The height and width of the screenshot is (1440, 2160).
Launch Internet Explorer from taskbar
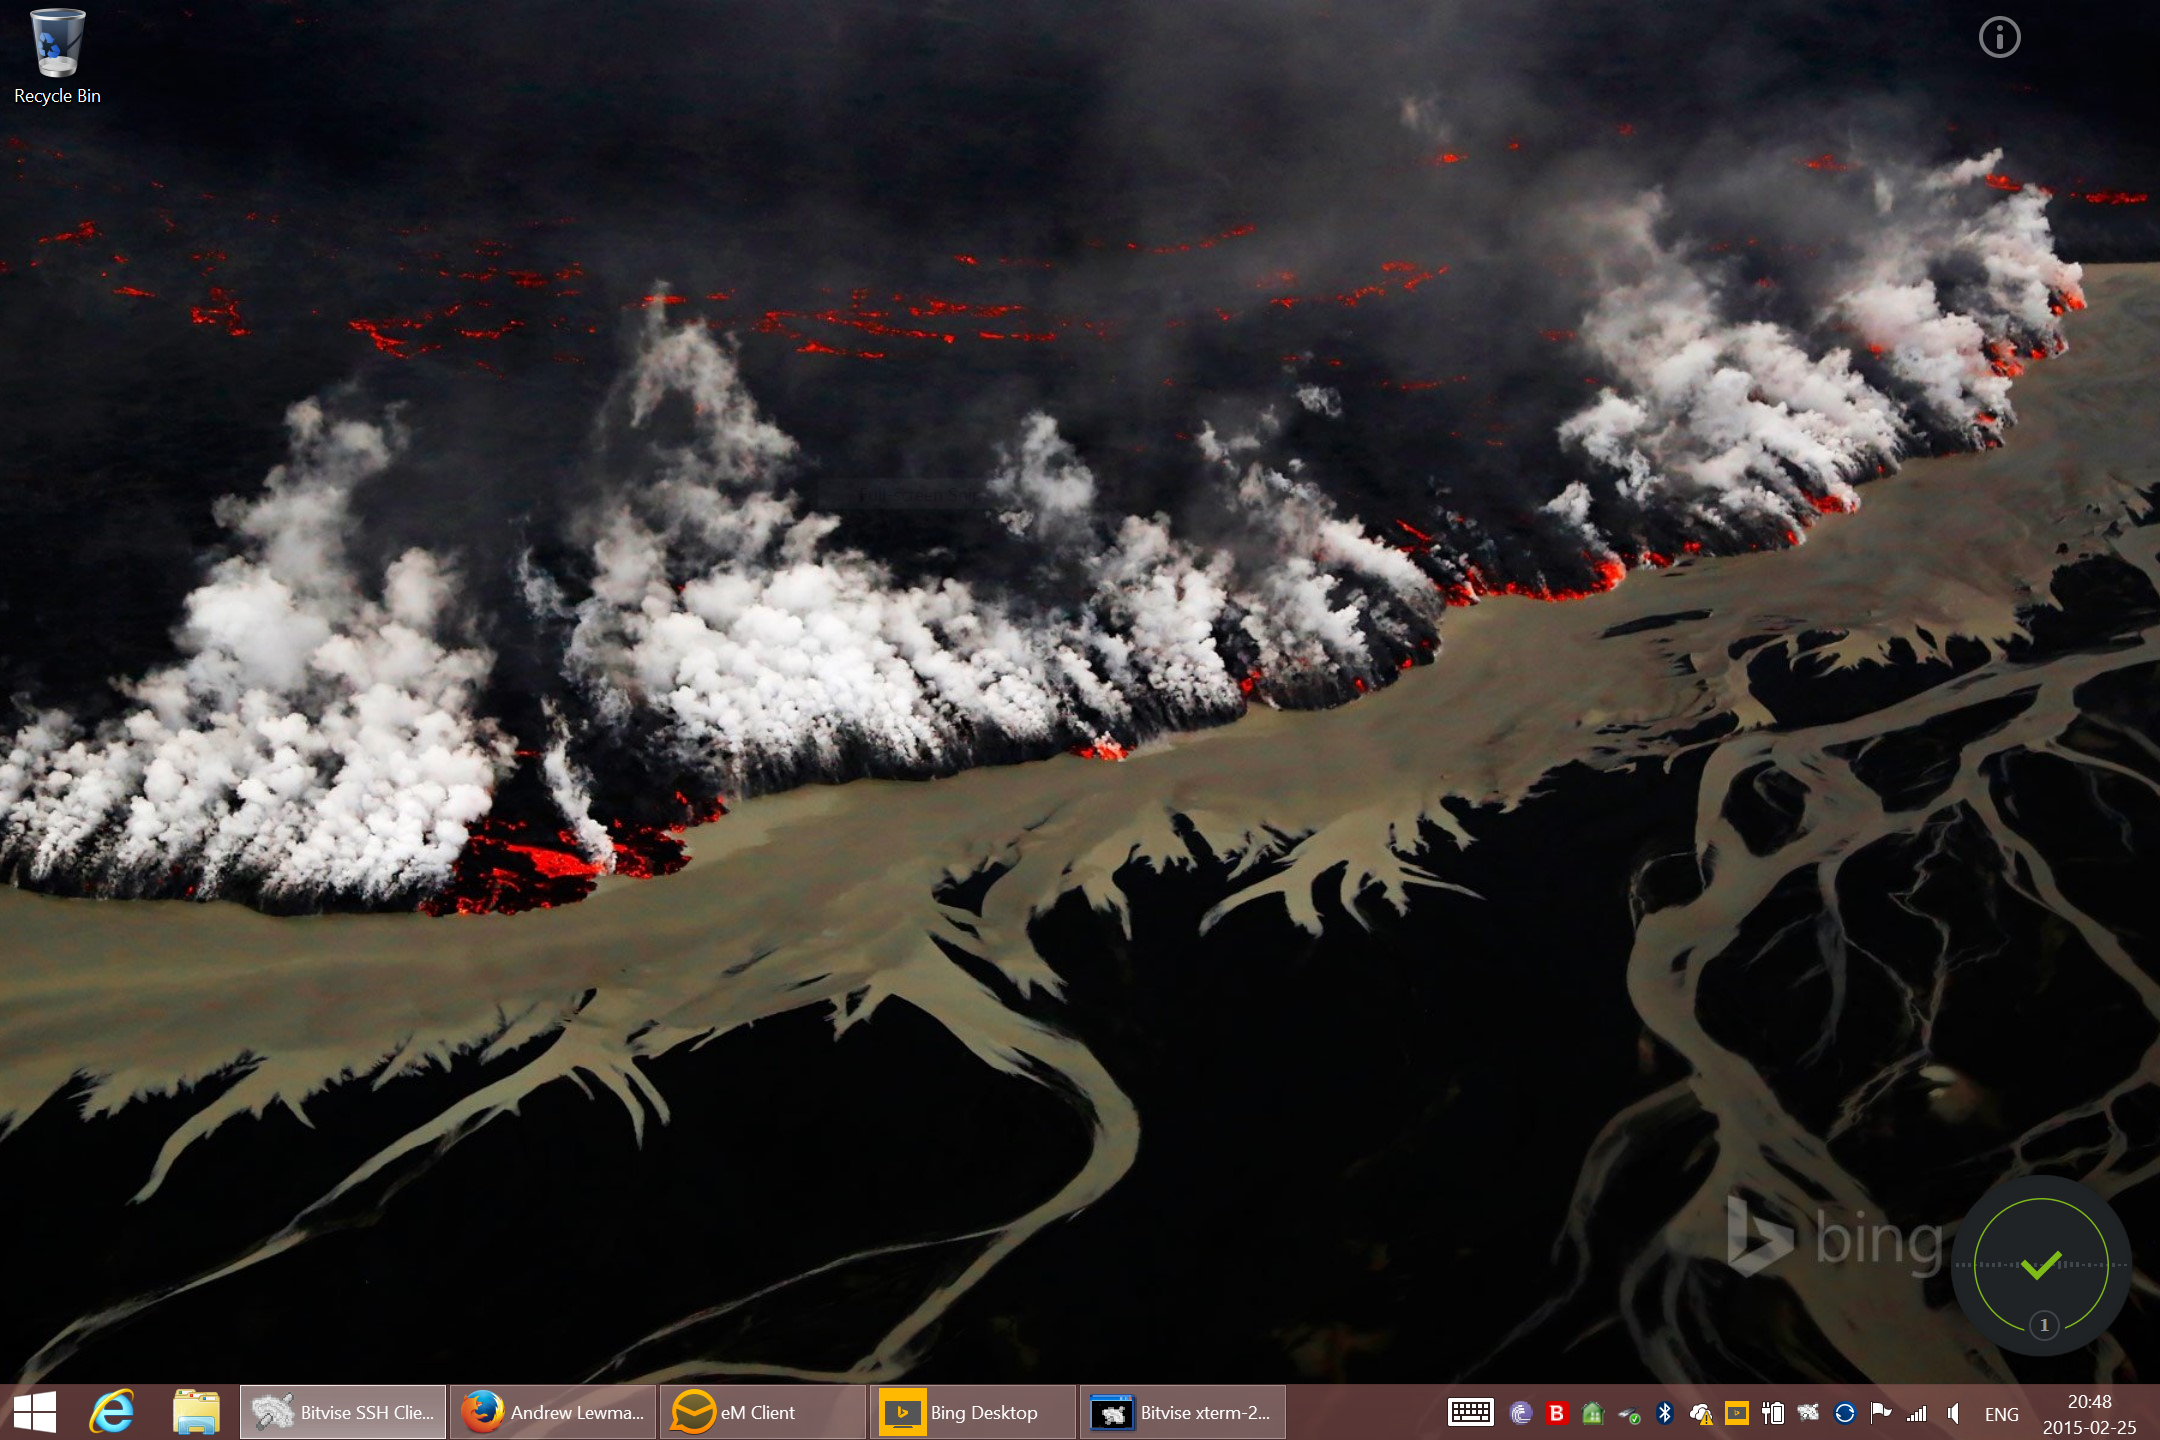click(x=112, y=1412)
